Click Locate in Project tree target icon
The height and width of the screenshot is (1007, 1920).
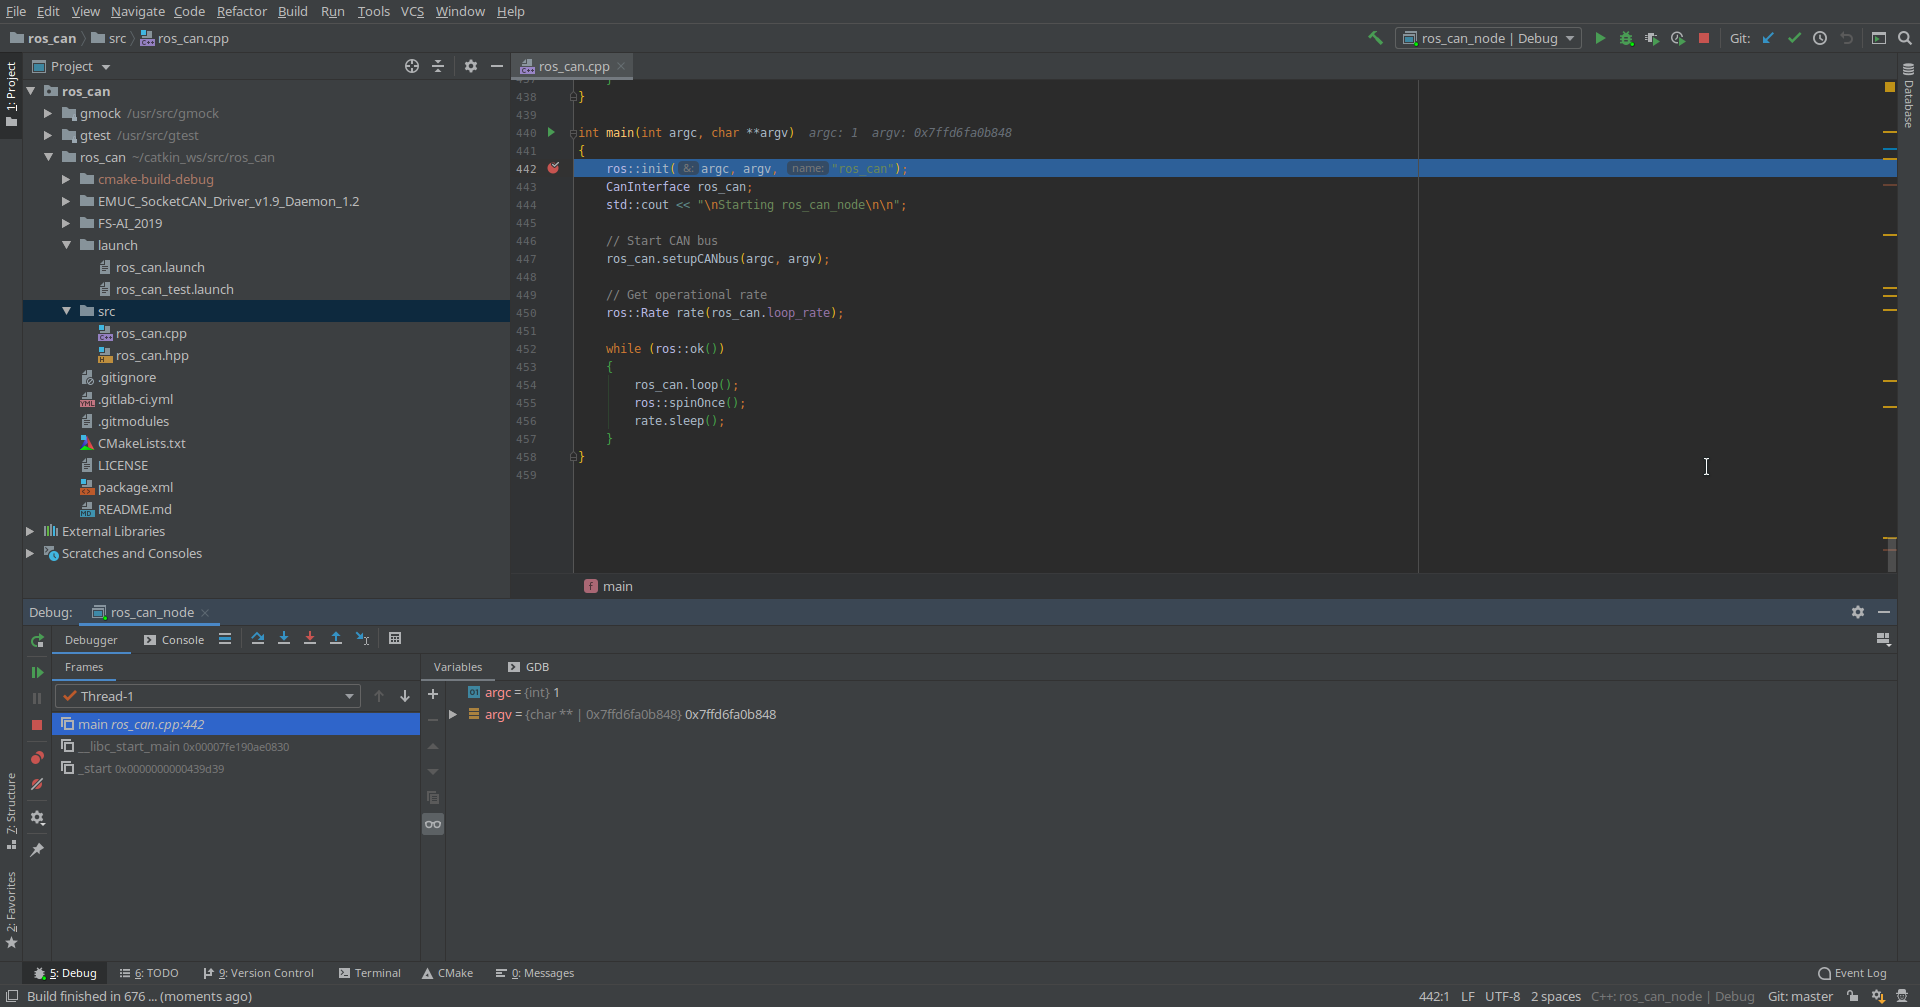(x=412, y=66)
